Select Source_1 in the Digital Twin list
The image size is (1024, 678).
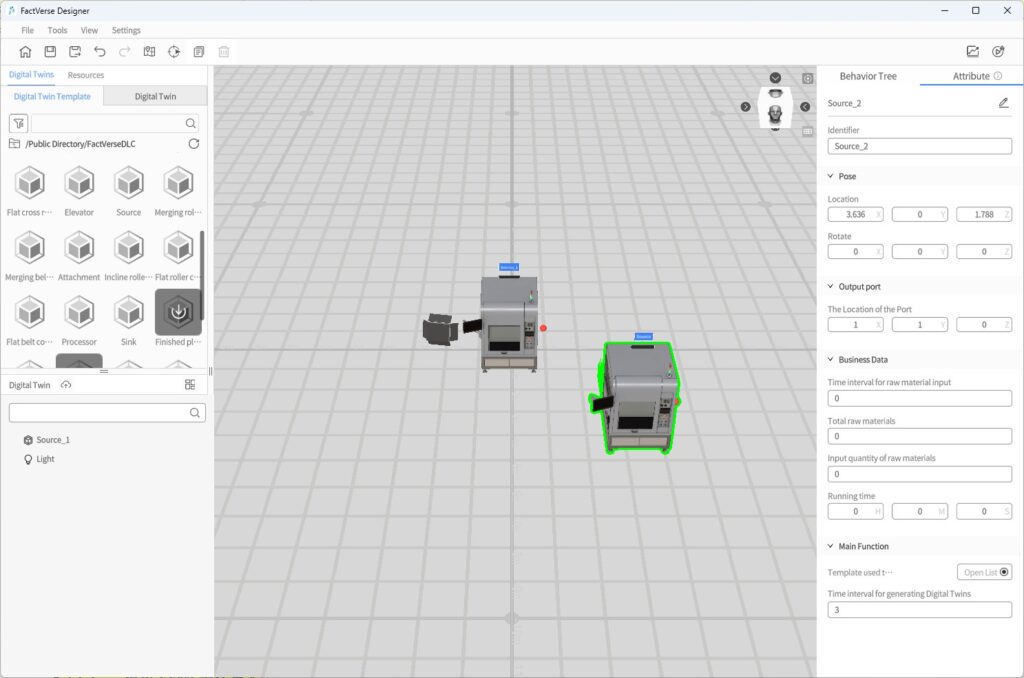pyautogui.click(x=53, y=440)
